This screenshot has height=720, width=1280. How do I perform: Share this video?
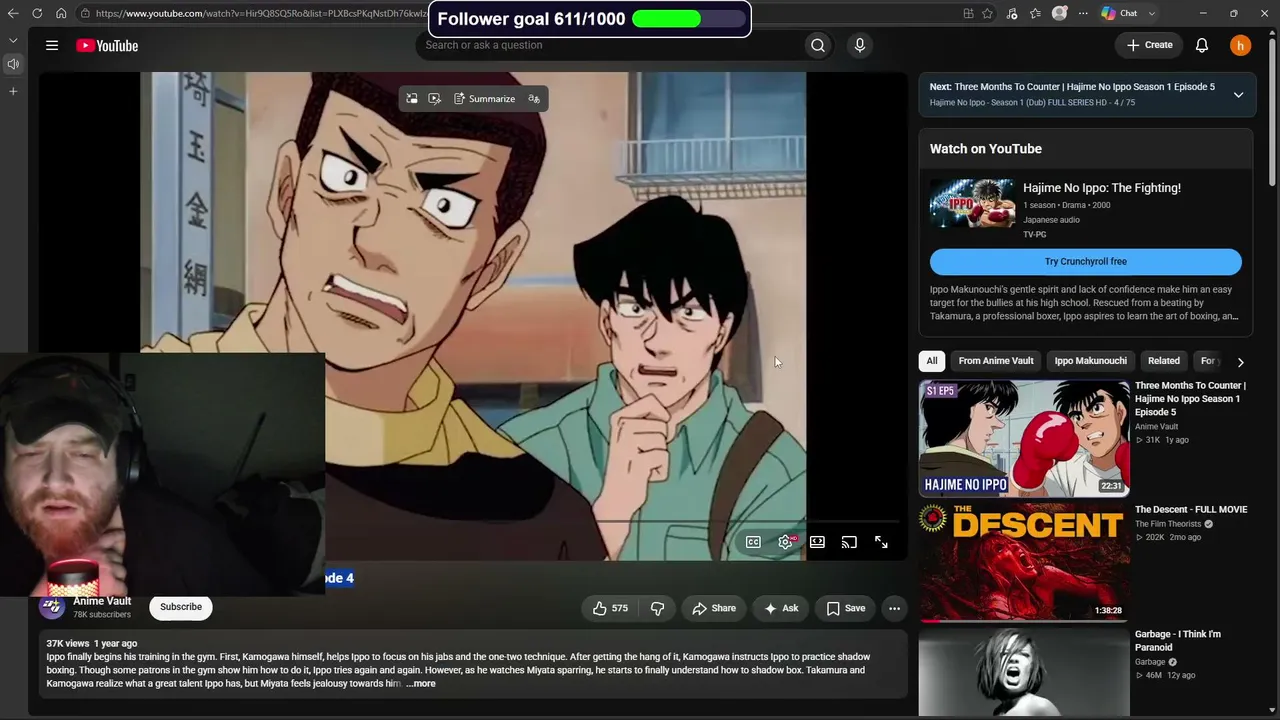pos(714,608)
